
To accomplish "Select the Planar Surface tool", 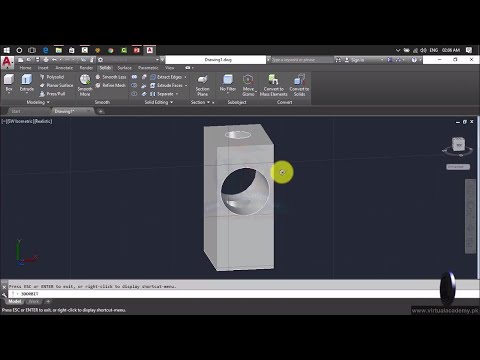I will (x=56, y=85).
